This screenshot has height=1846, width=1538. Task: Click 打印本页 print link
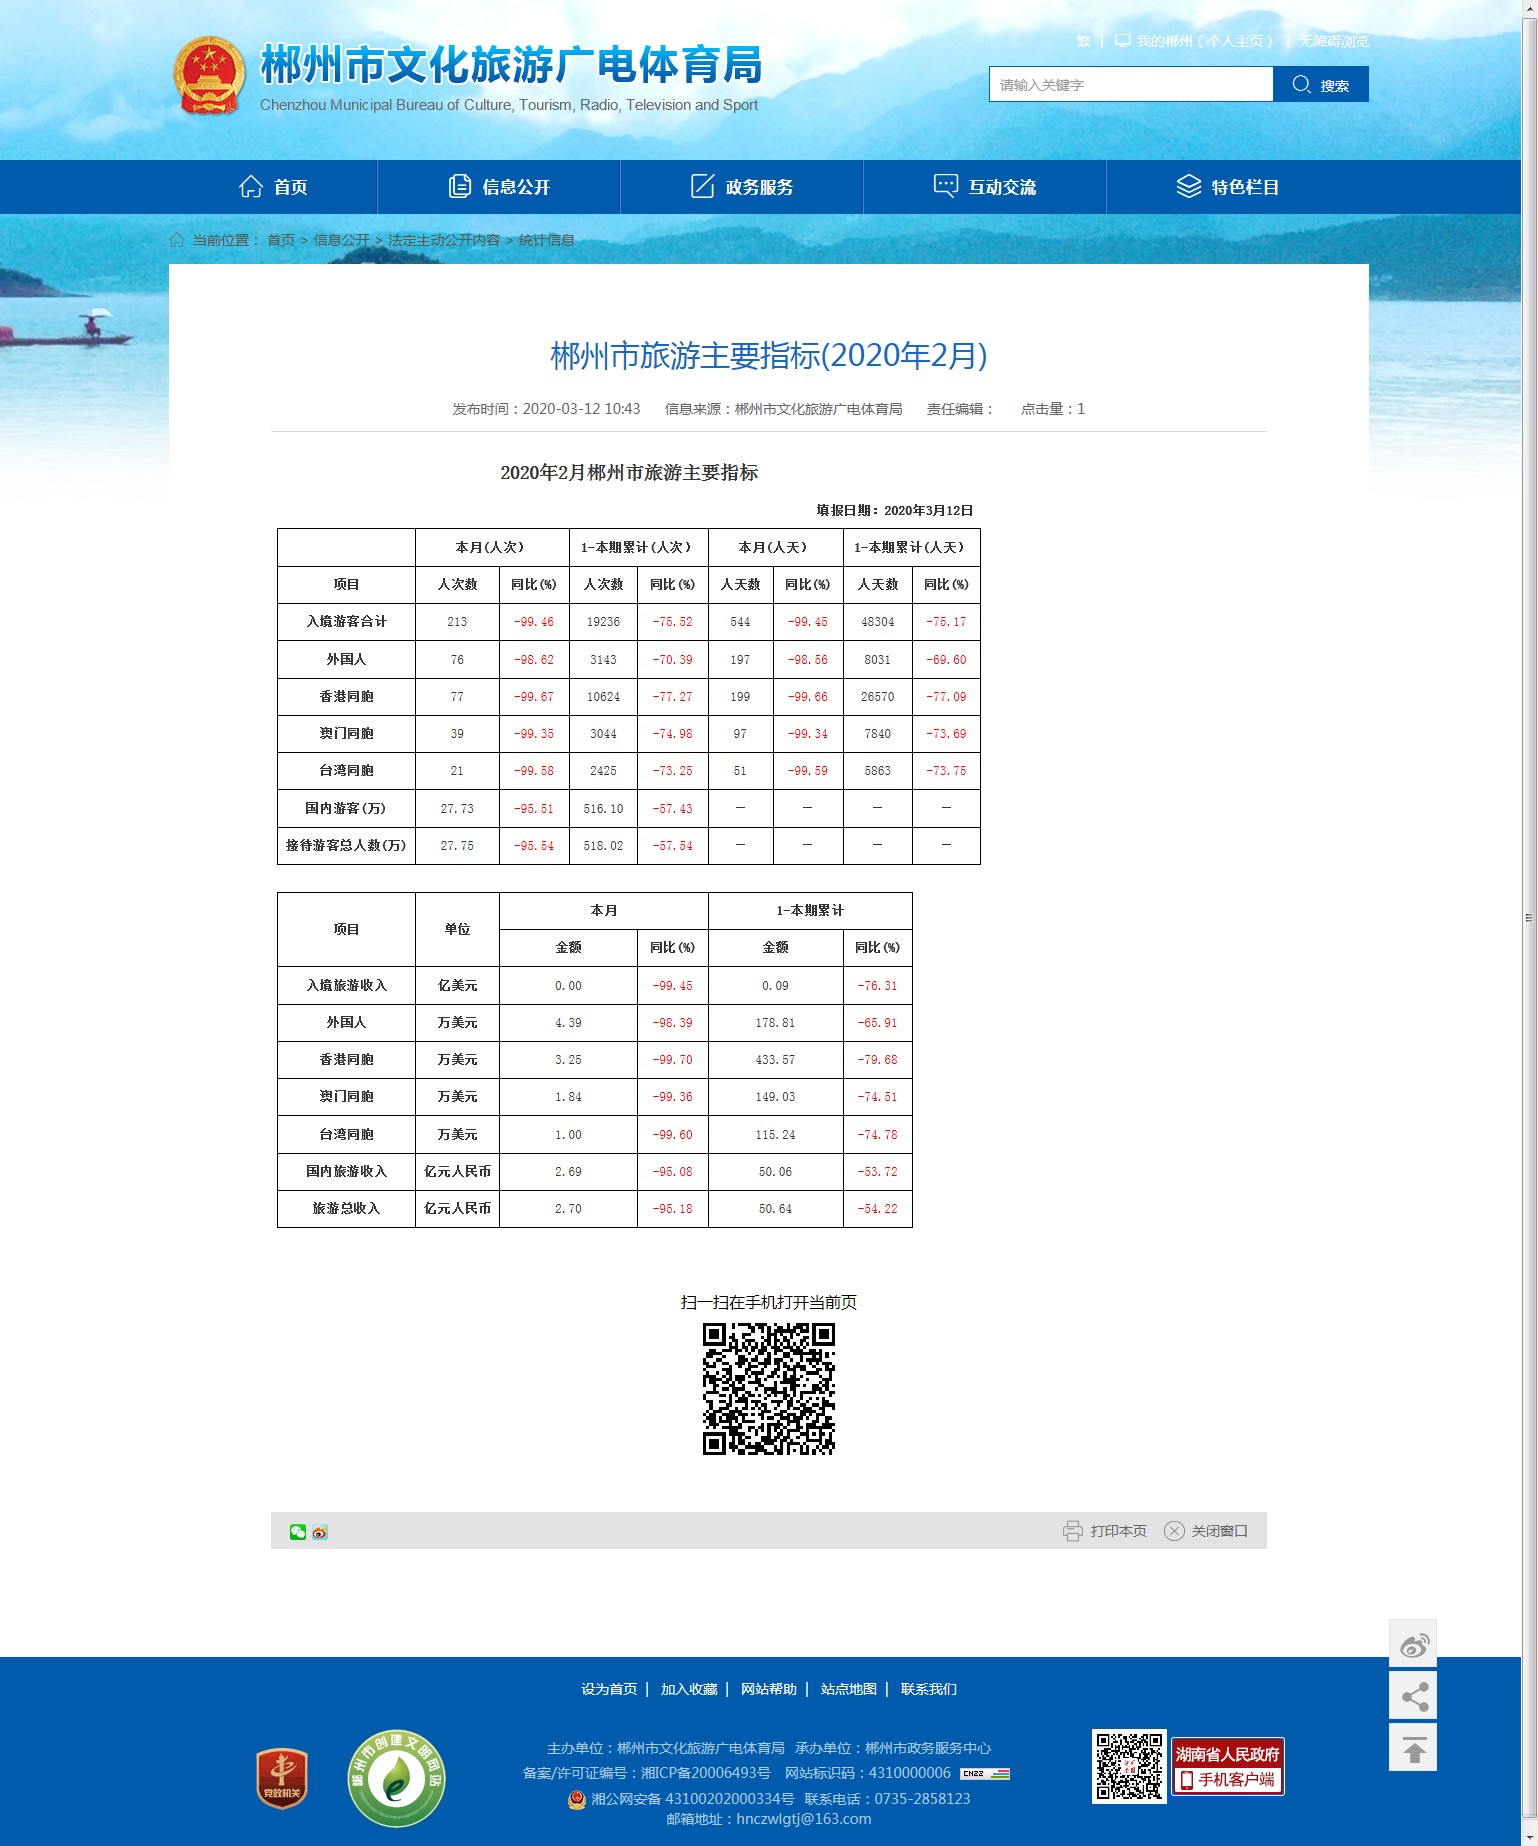point(1118,1531)
